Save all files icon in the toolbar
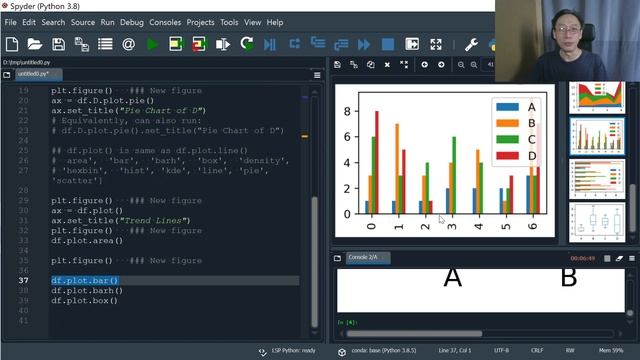This screenshot has height=360, width=640. click(82, 44)
